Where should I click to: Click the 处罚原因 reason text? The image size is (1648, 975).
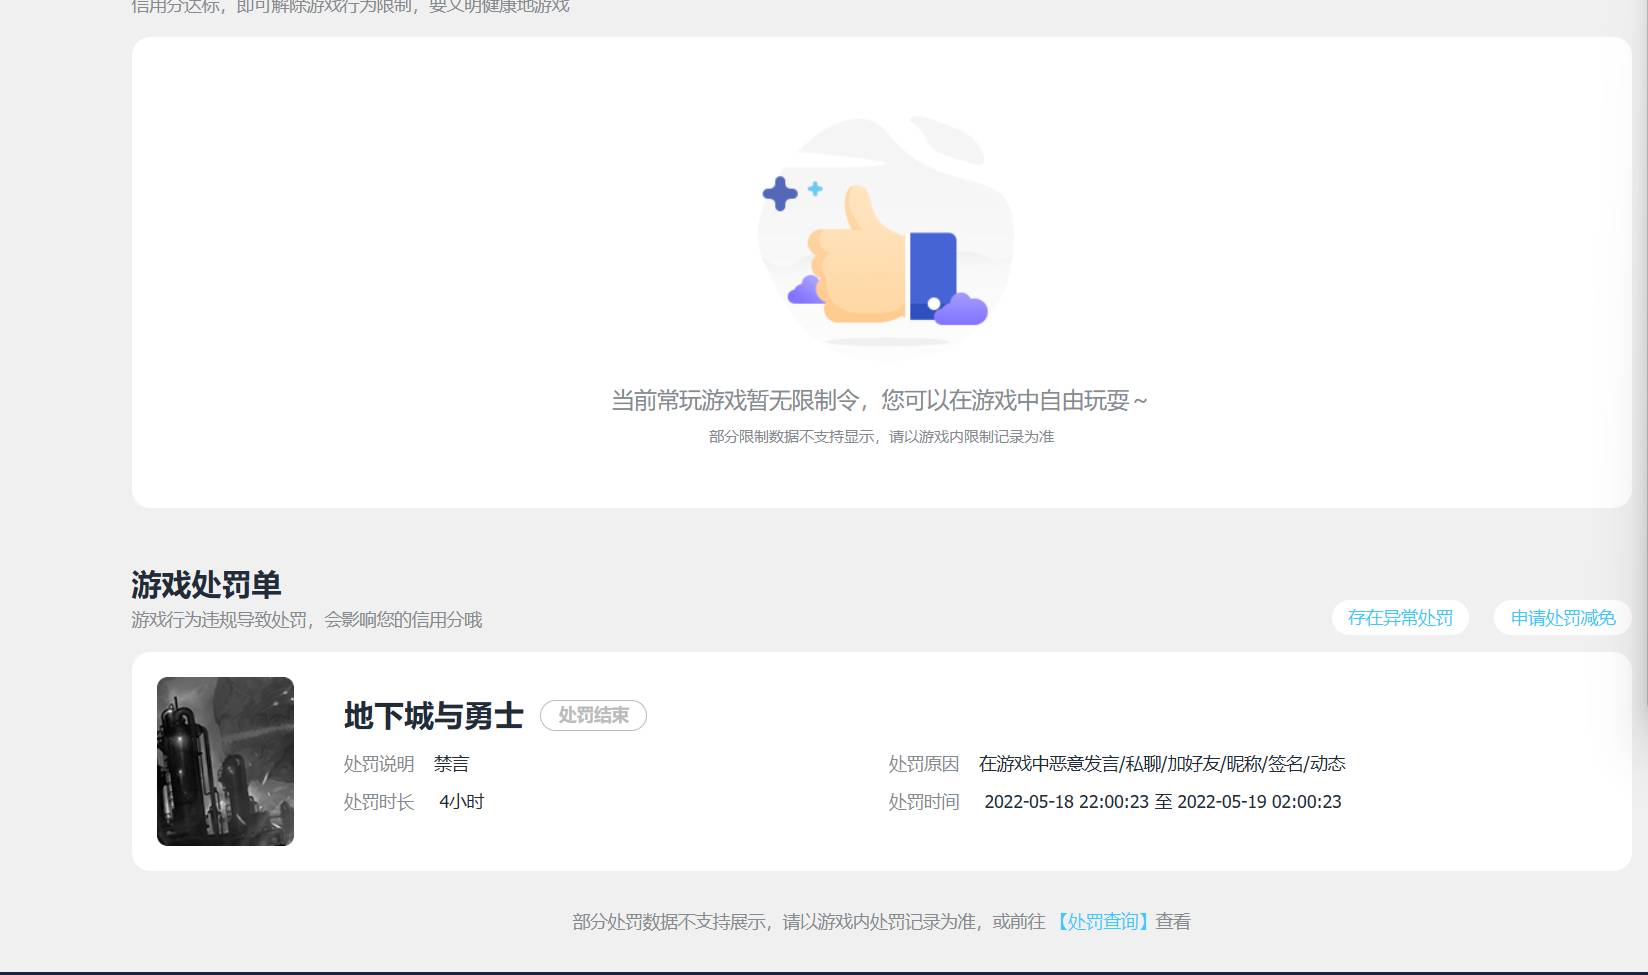coord(1162,764)
